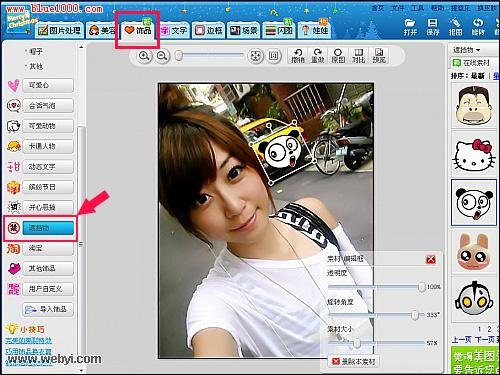This screenshot has height=375, width=500.
Task: Switch to the 文字 text tab
Action: [174, 31]
